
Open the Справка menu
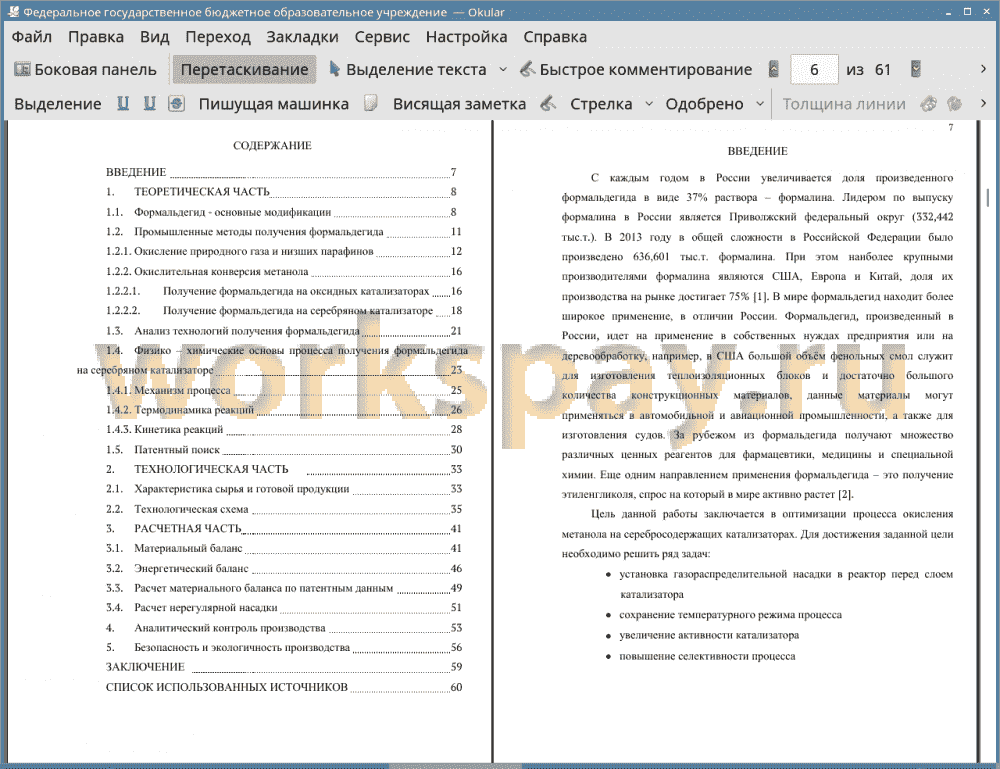555,37
